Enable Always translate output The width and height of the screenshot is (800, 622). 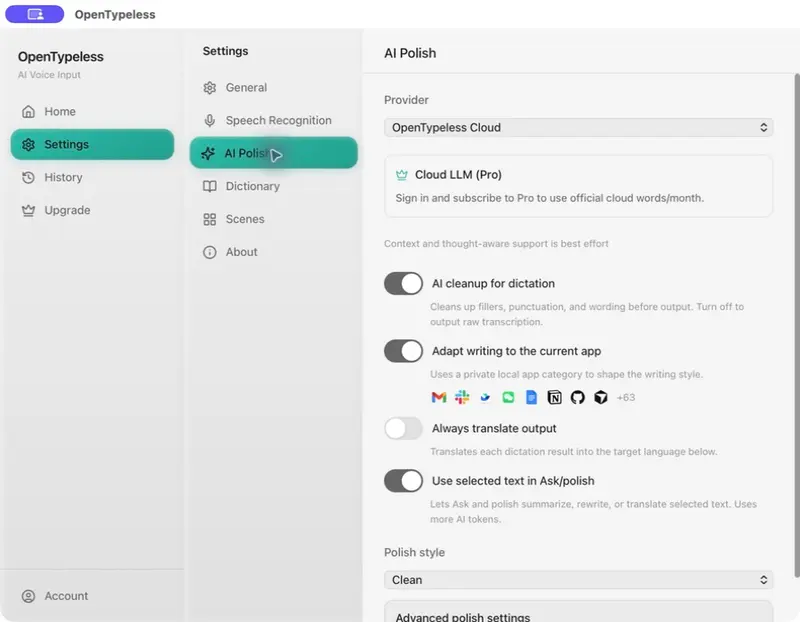coord(404,429)
